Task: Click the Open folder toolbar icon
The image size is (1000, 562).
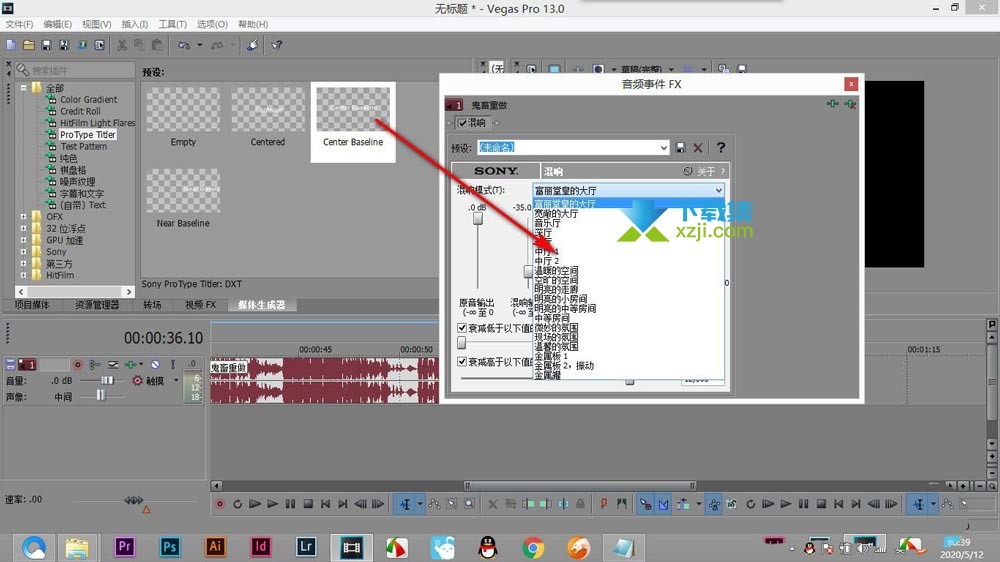Action: tap(29, 45)
